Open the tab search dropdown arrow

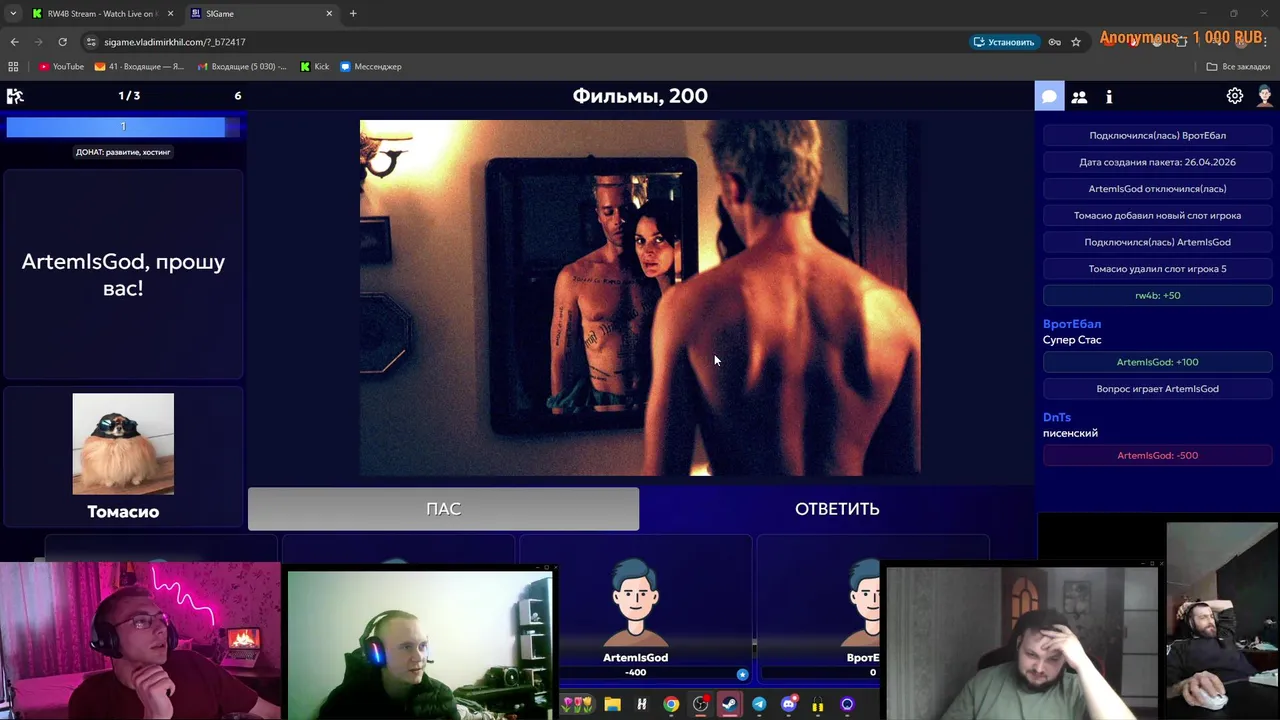click(12, 14)
